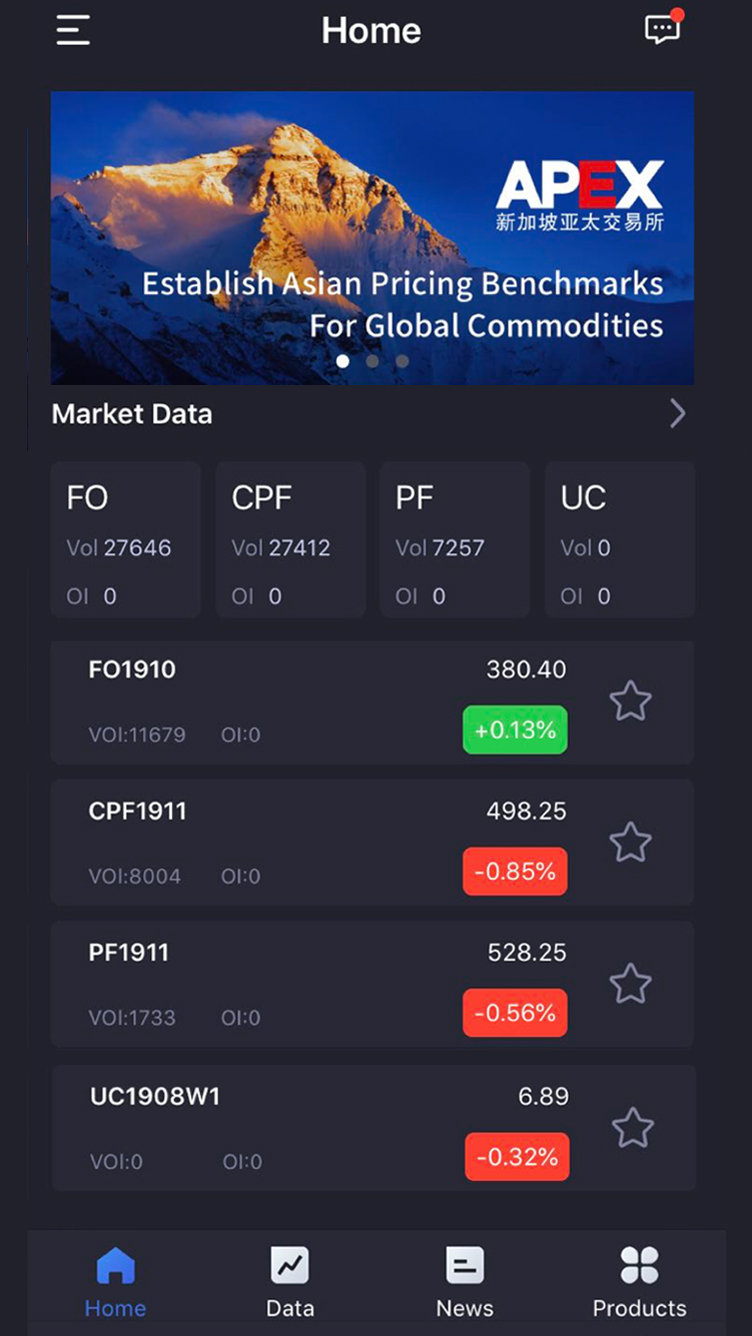Select the FO market card
Screen dimensions: 752x1336
[125, 540]
